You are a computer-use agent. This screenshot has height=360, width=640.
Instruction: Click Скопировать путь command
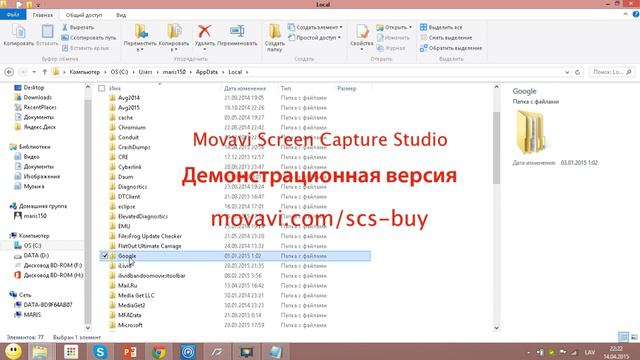point(89,38)
